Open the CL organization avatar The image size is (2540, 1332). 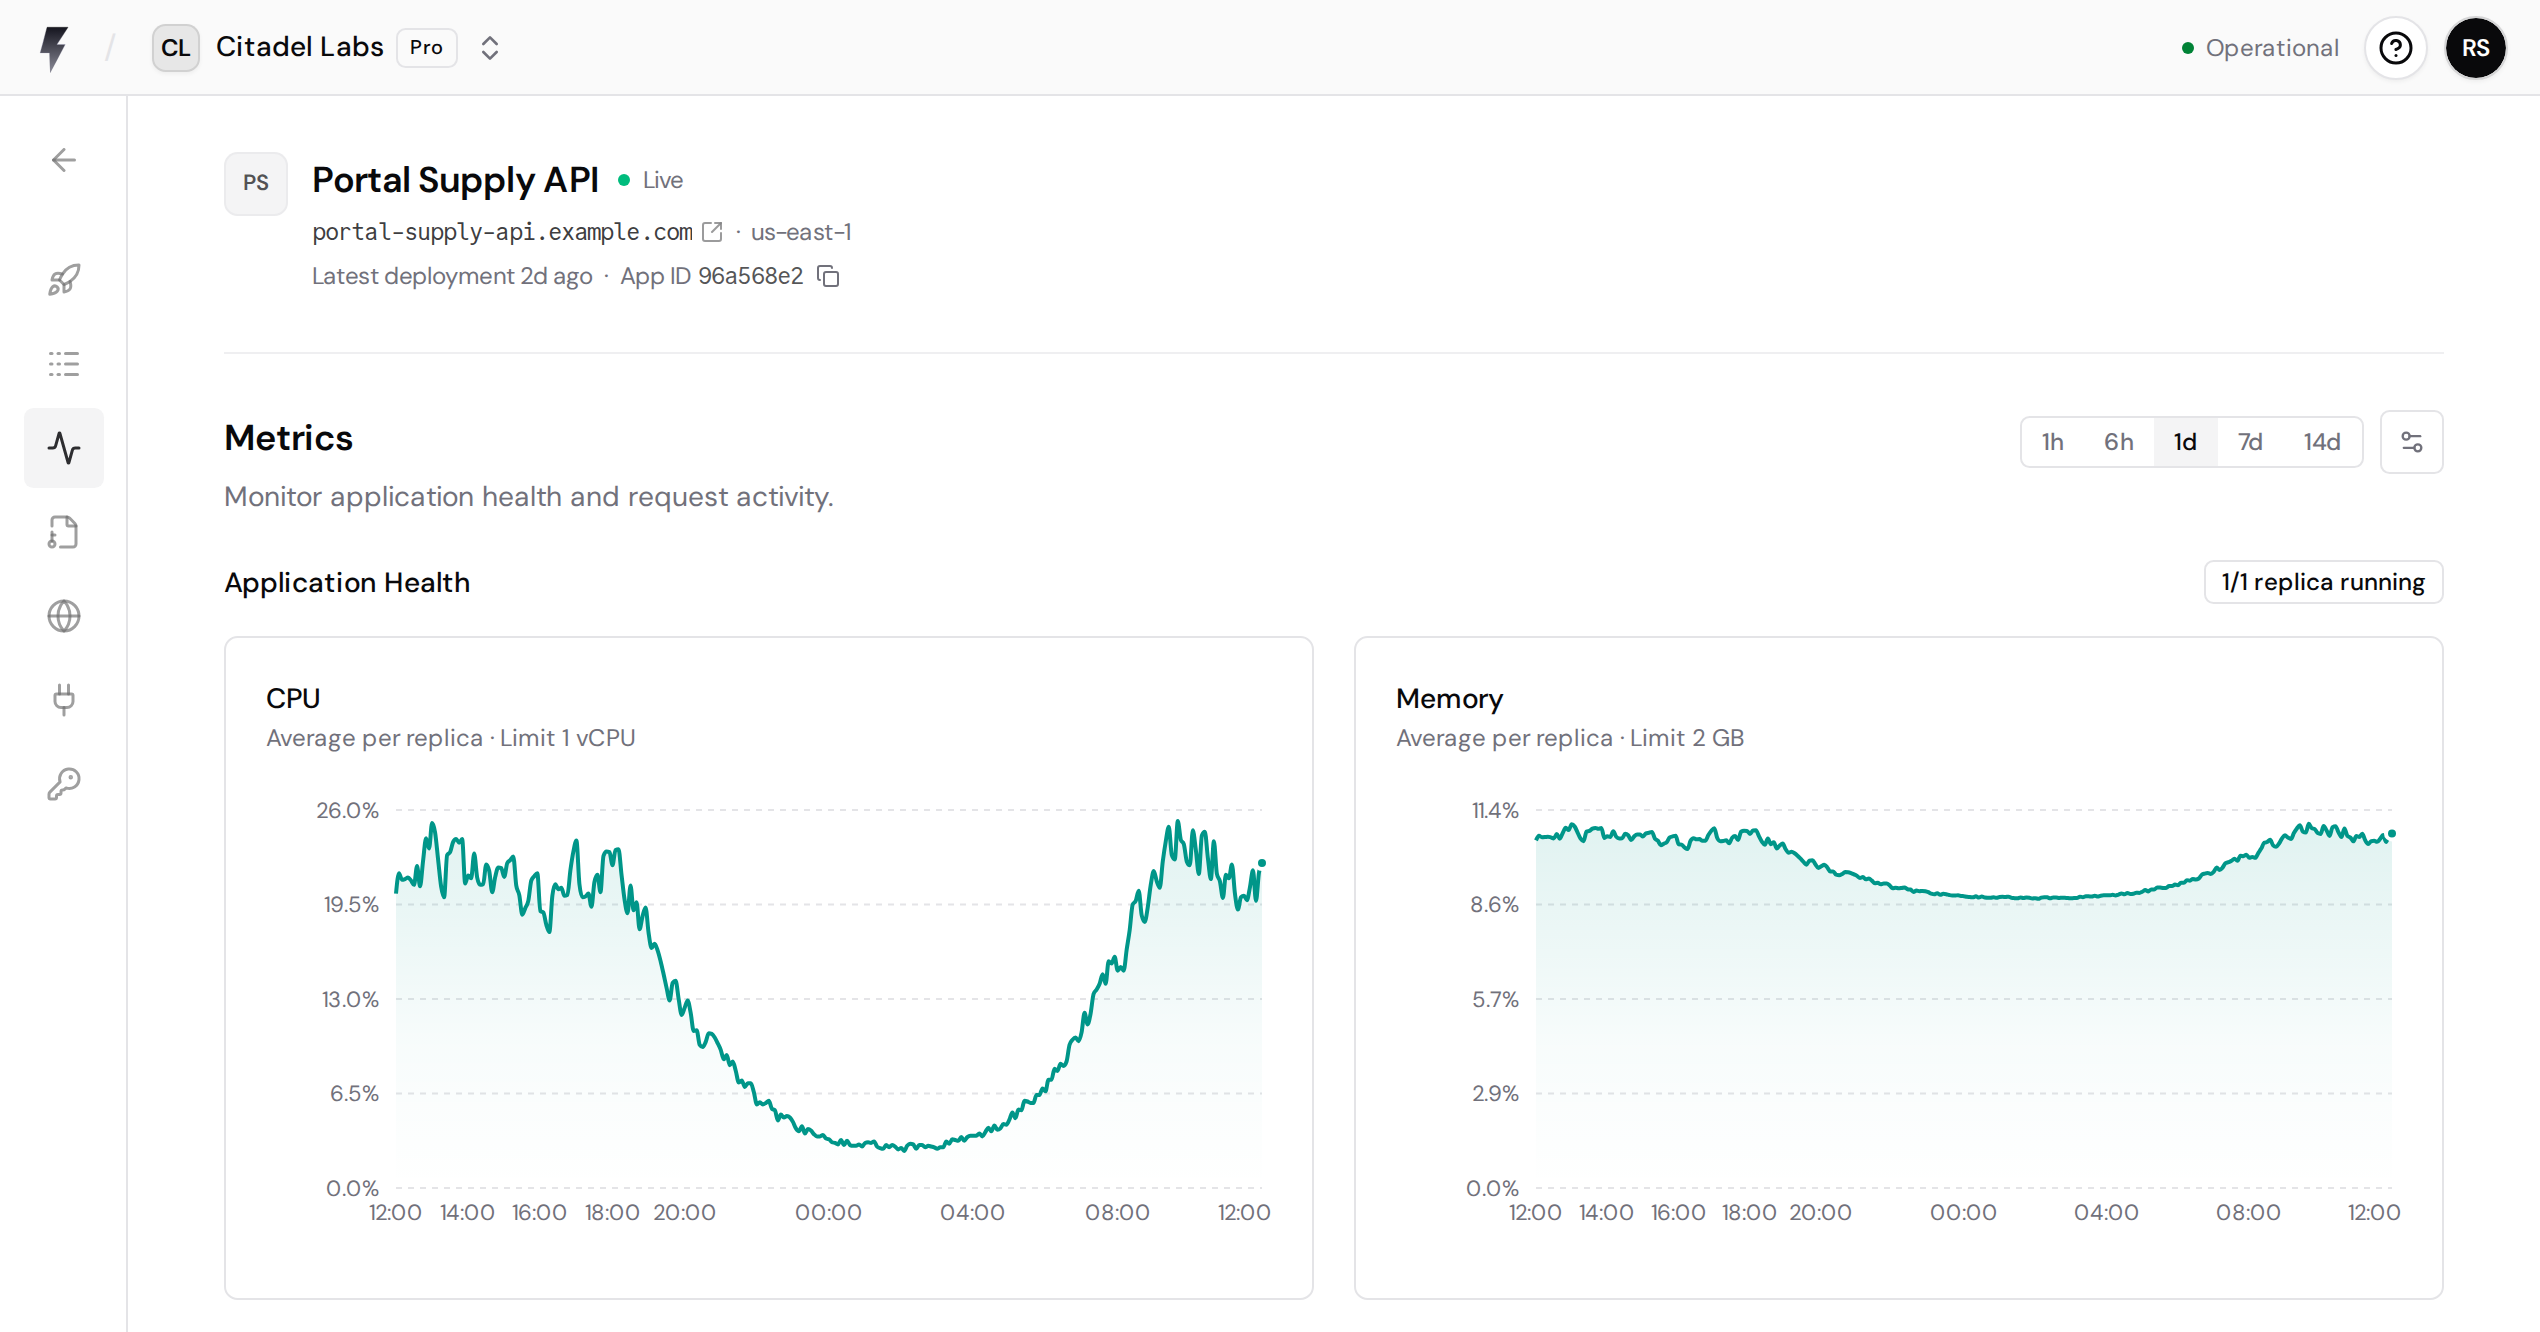(x=175, y=48)
